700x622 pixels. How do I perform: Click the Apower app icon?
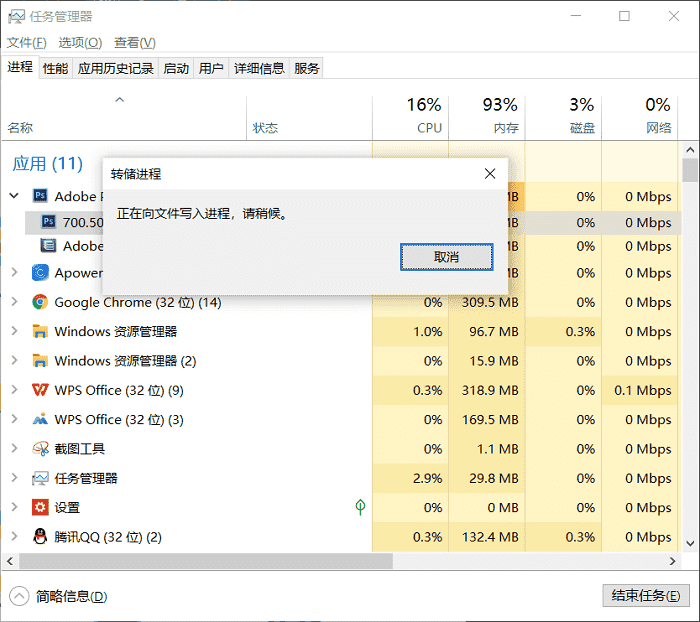point(40,272)
